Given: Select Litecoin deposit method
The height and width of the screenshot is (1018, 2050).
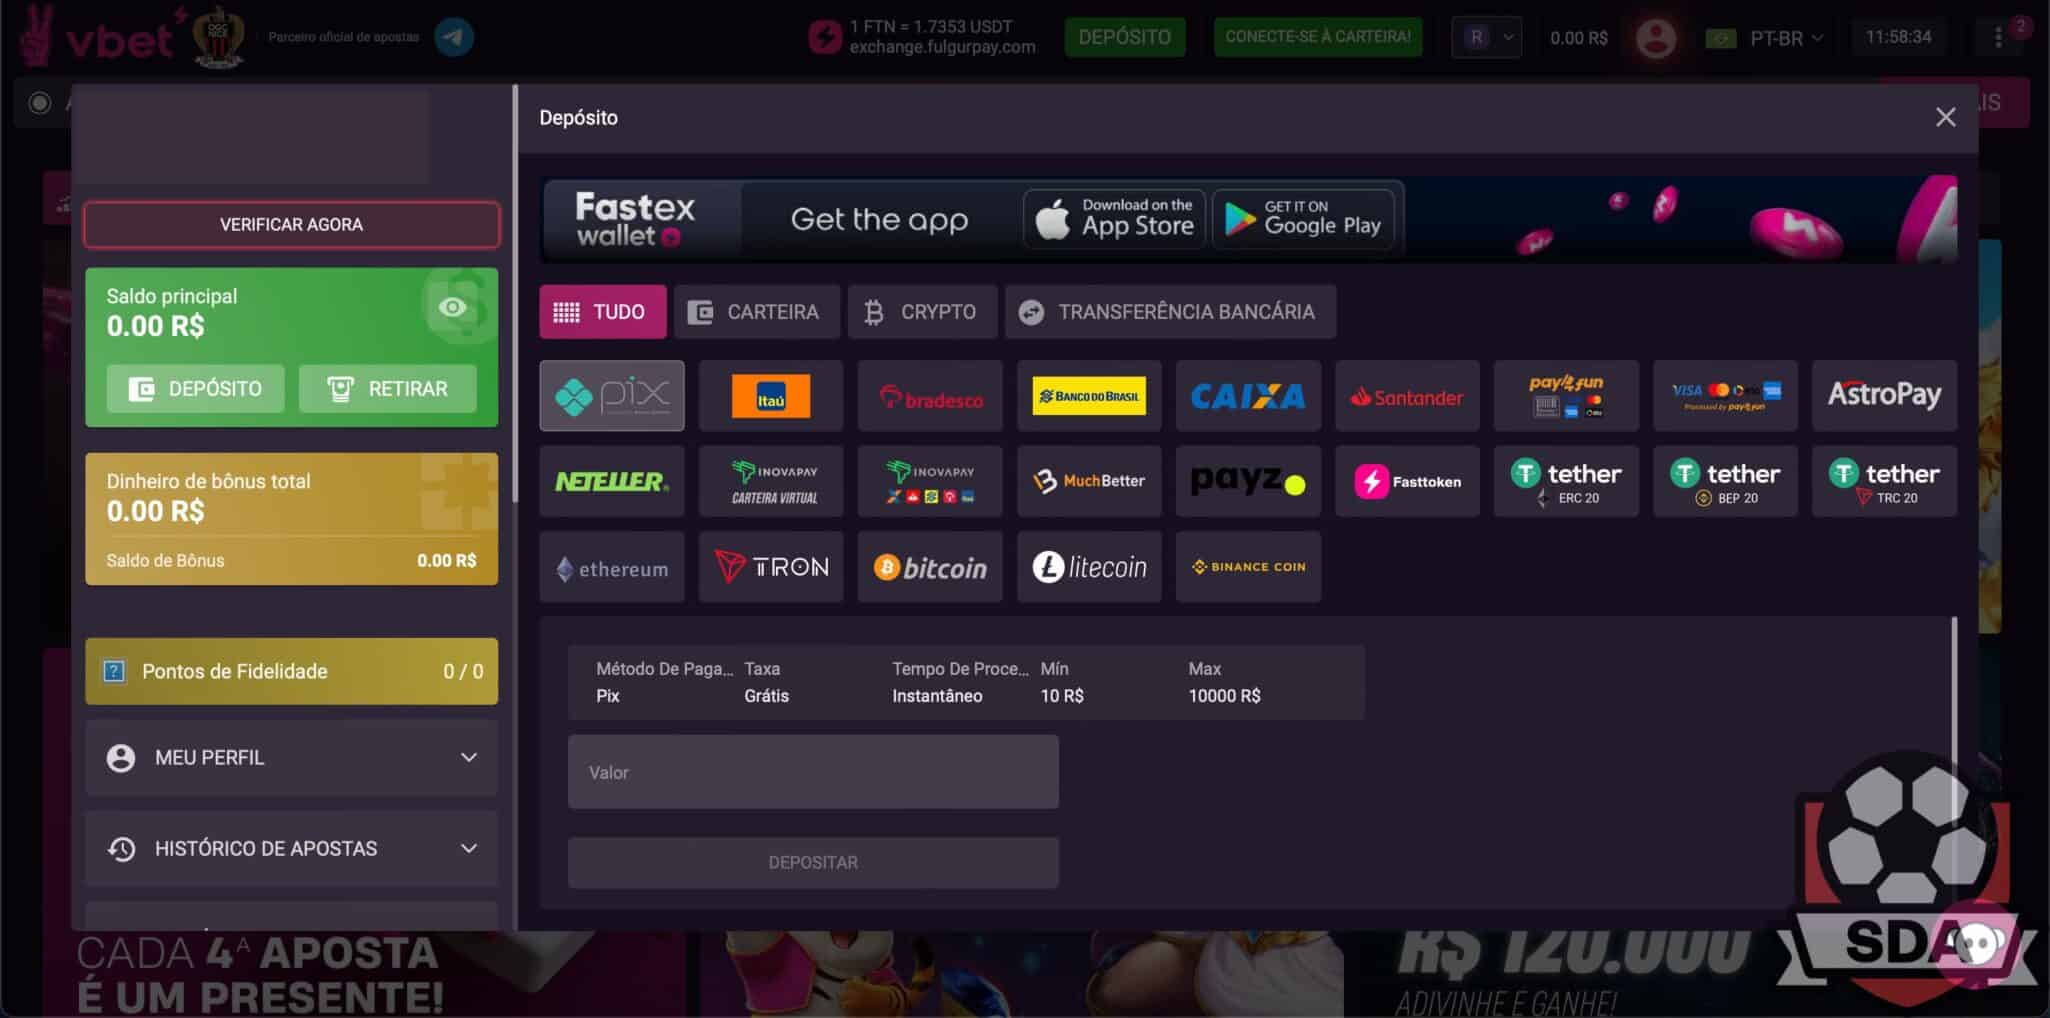Looking at the screenshot, I should click(1089, 567).
